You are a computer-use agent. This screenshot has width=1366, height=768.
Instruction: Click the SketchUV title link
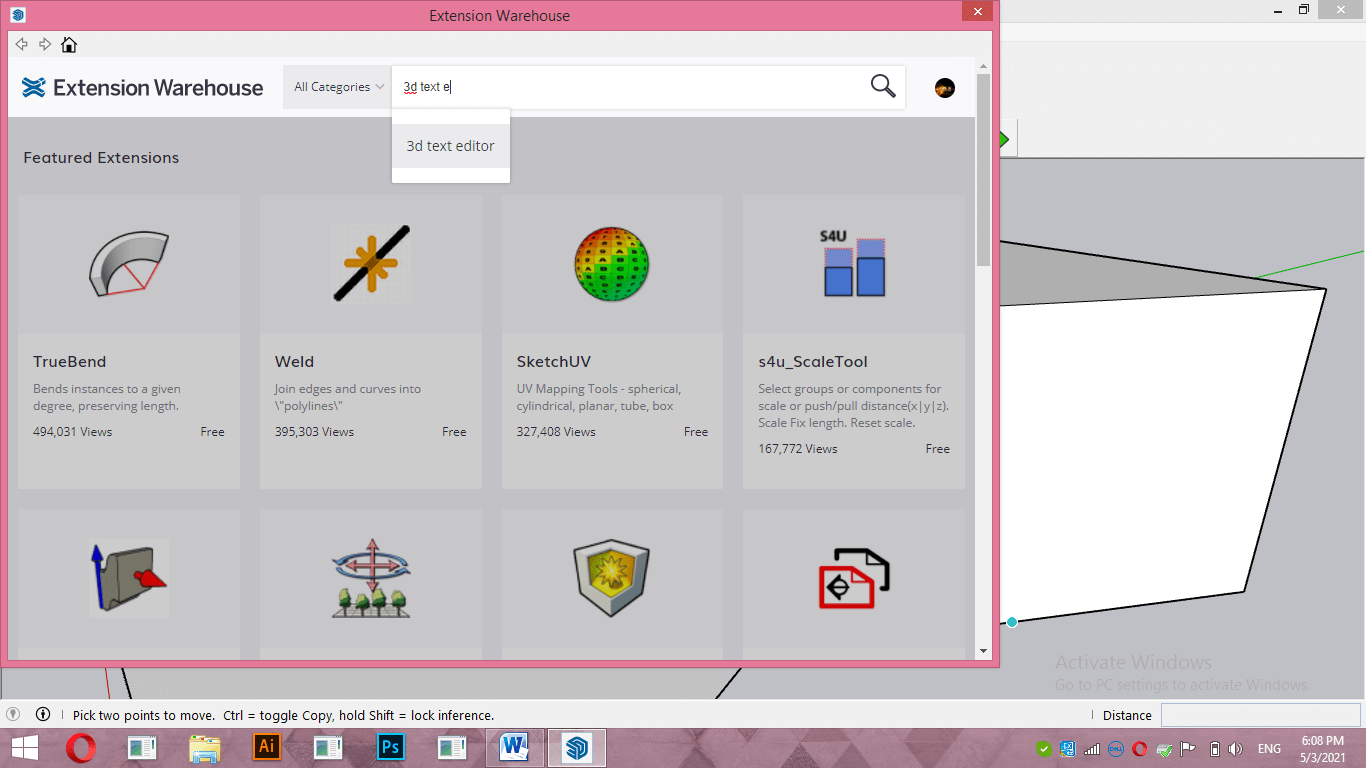[555, 362]
